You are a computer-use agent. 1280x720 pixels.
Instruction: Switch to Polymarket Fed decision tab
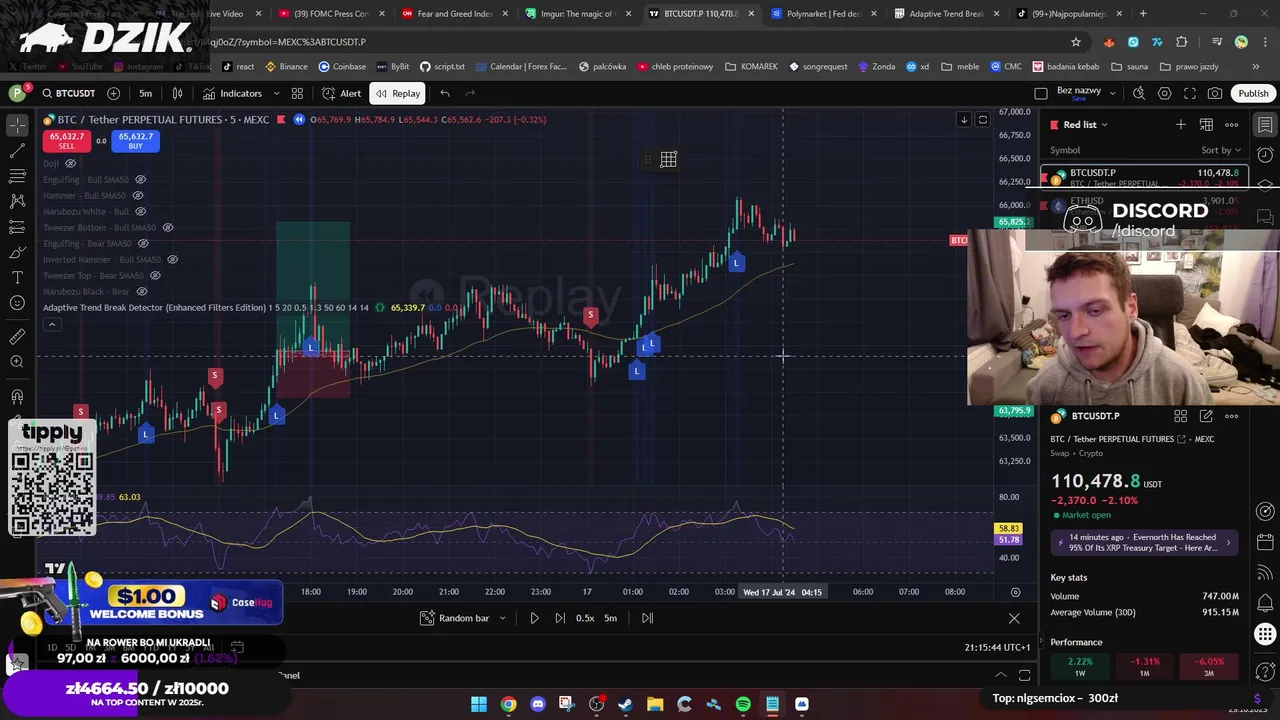click(823, 14)
